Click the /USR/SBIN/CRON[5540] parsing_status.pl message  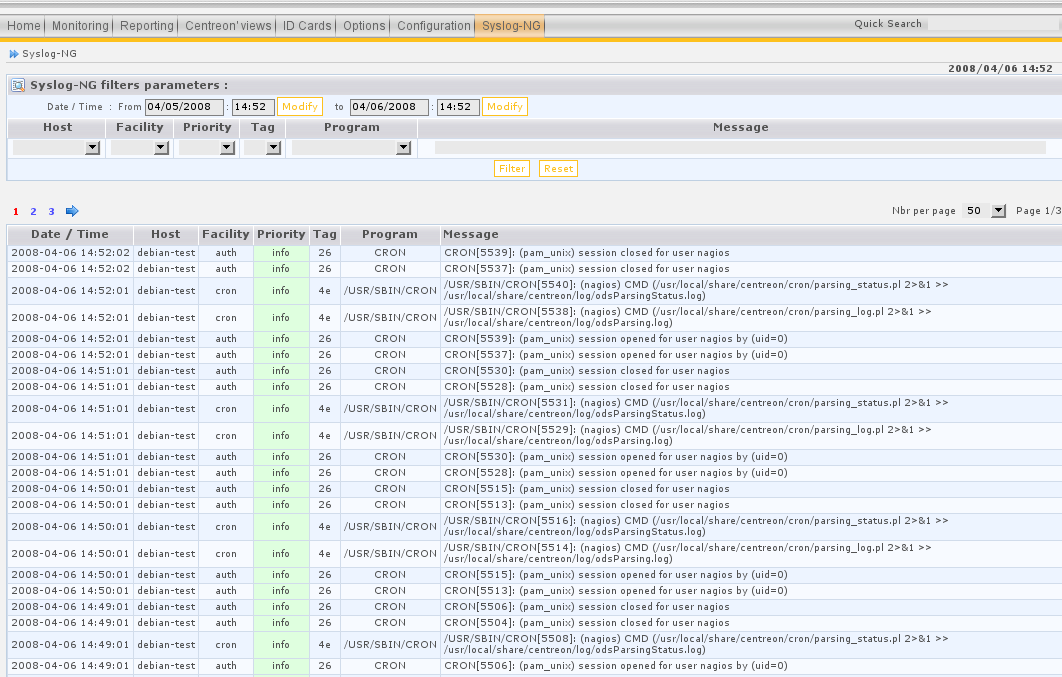coord(696,290)
